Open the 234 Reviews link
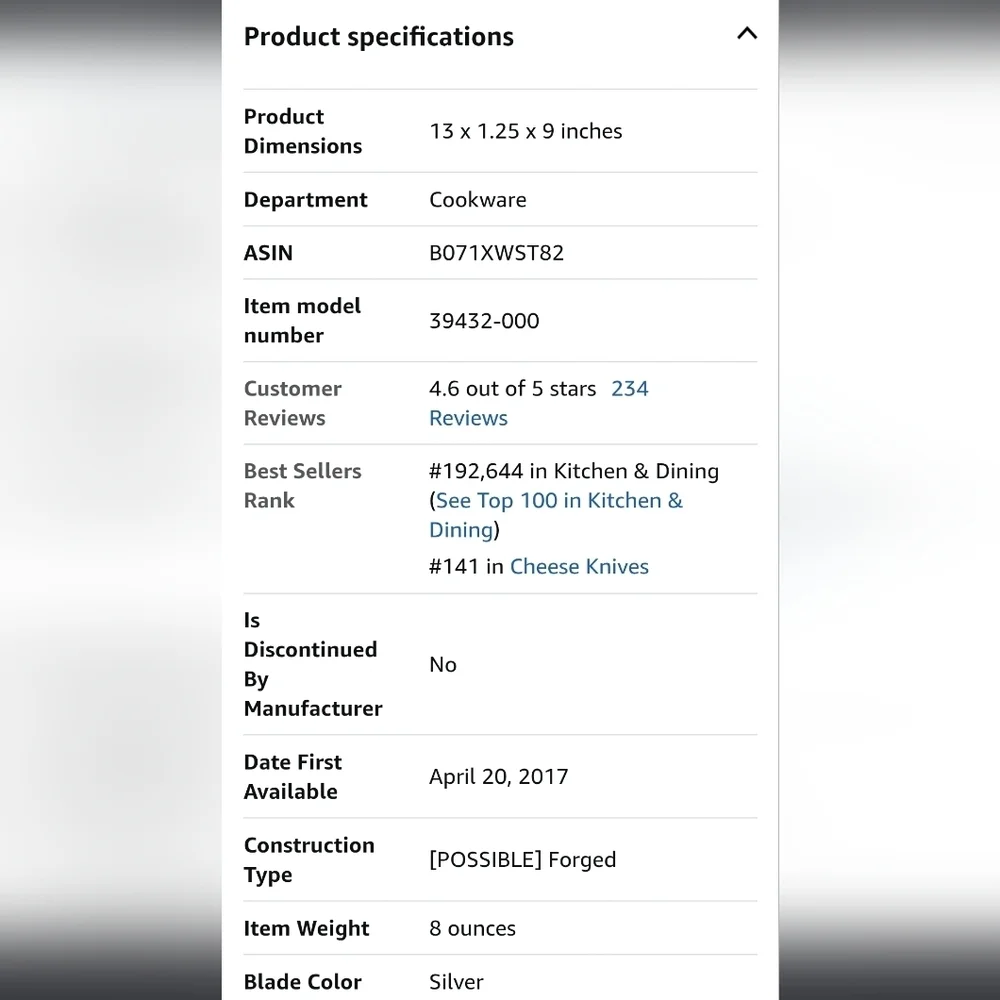This screenshot has width=1000, height=1000. point(539,403)
